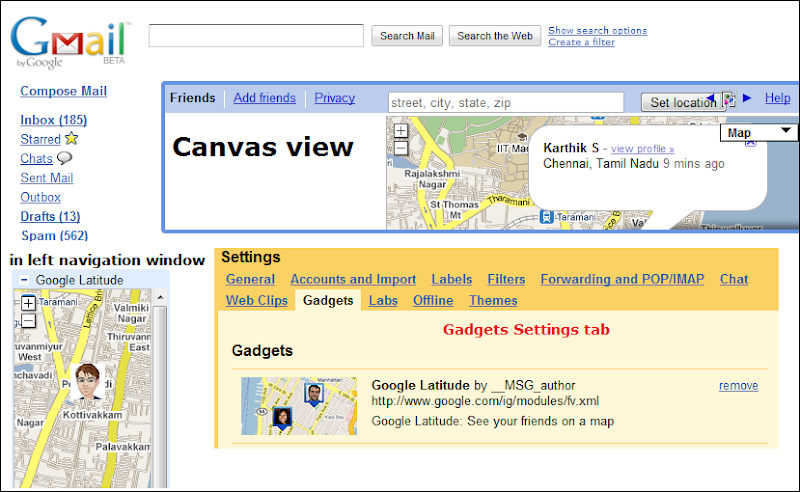Image resolution: width=800 pixels, height=492 pixels.
Task: Open the Help link in Latitude canvas
Action: click(778, 98)
